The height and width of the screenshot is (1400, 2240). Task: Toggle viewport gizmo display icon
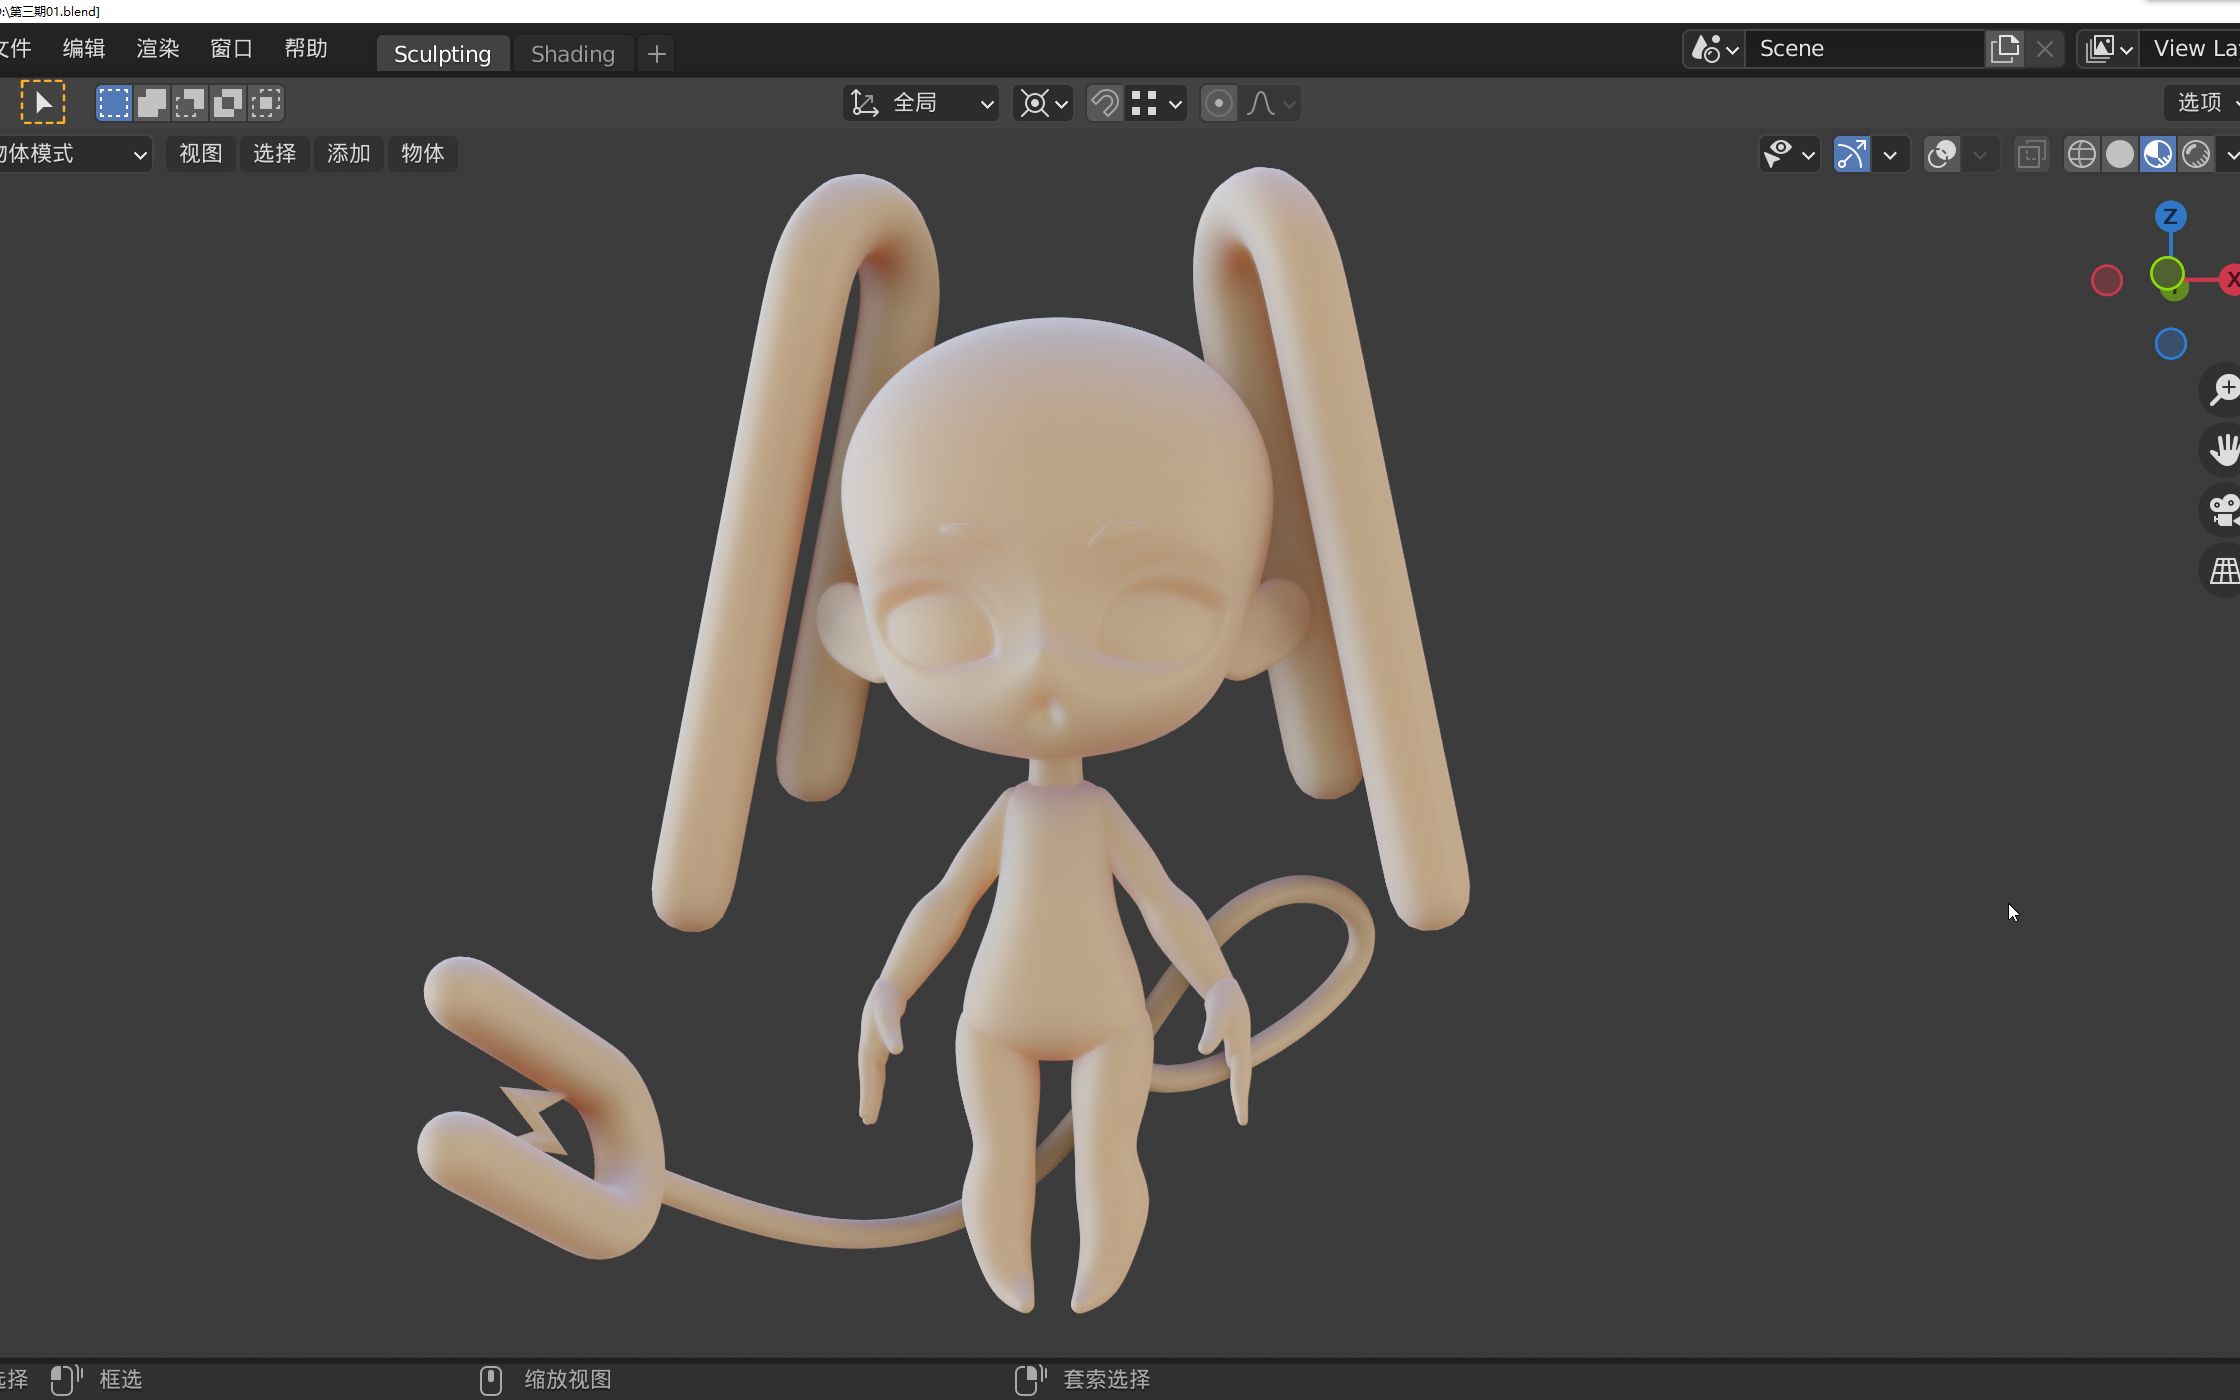coord(1853,153)
